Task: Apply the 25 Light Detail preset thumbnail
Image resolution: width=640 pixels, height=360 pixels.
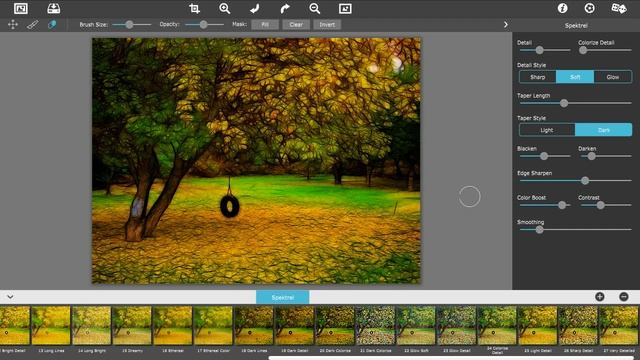Action: [538, 326]
